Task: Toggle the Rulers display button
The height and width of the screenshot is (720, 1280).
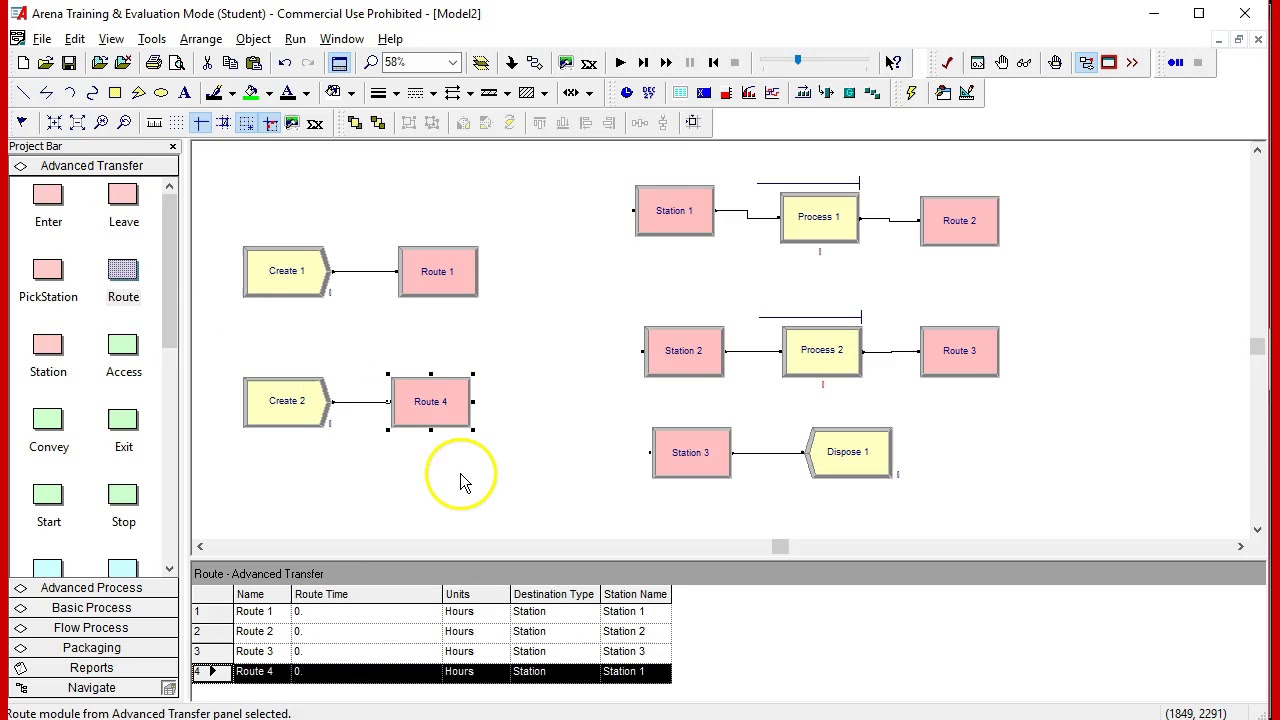Action: tap(154, 123)
